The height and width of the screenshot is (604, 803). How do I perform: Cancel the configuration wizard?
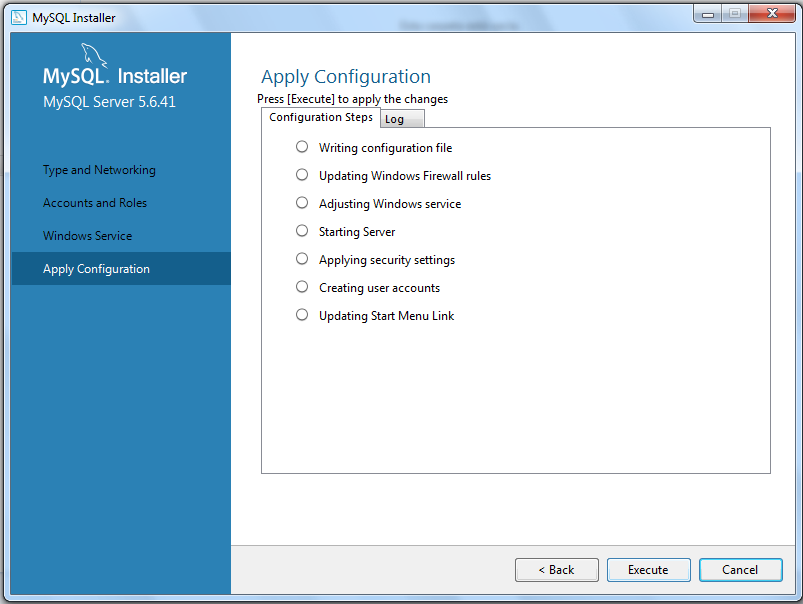coord(741,570)
